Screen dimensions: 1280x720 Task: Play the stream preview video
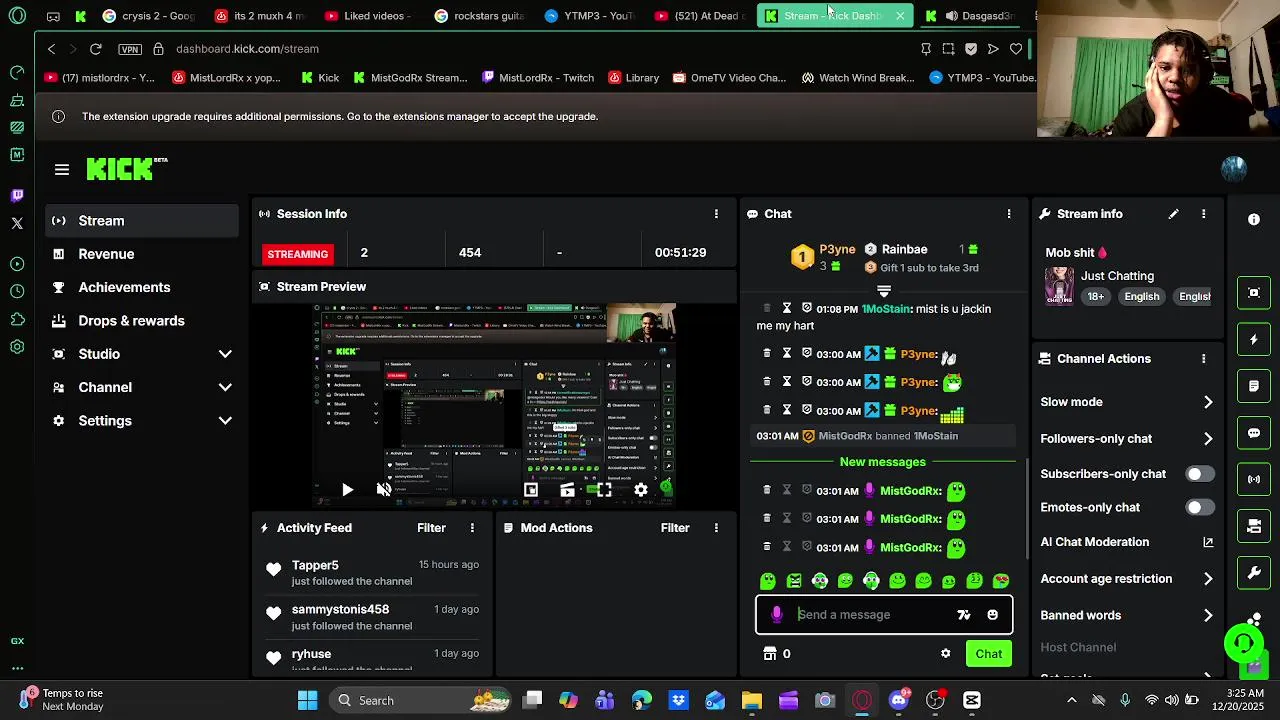347,490
